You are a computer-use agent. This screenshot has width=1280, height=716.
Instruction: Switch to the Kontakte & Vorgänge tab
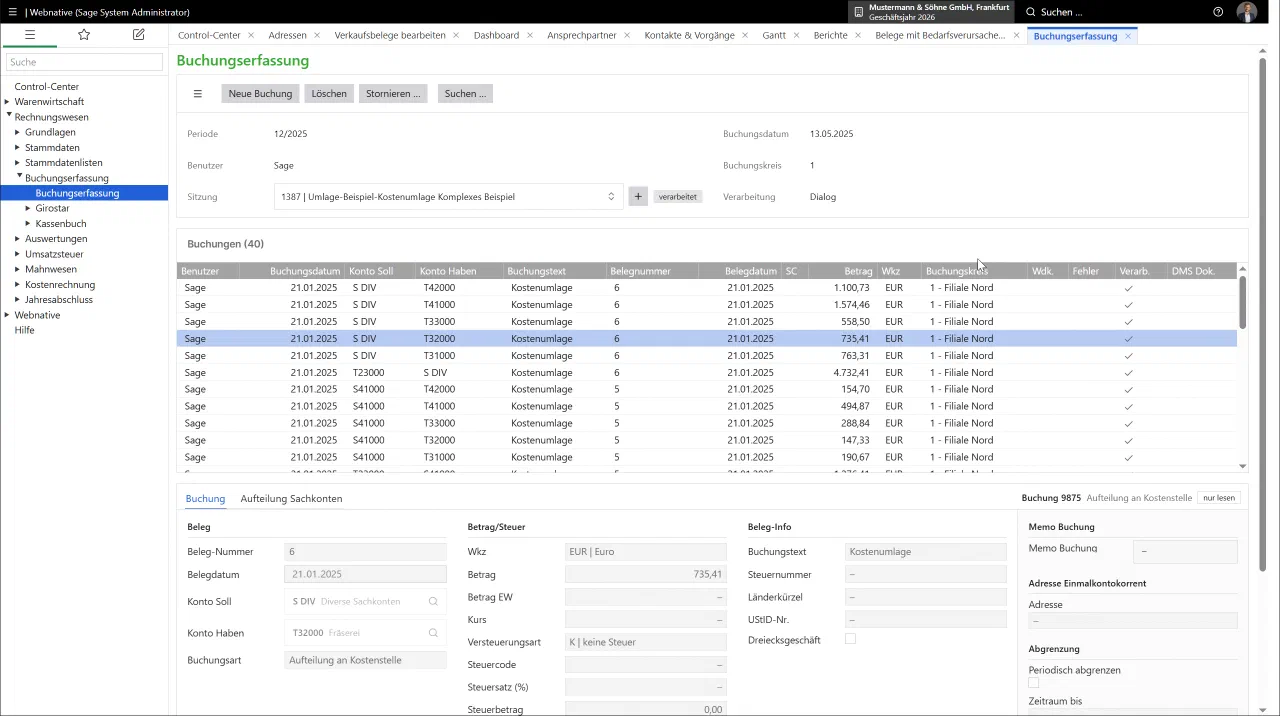(689, 35)
